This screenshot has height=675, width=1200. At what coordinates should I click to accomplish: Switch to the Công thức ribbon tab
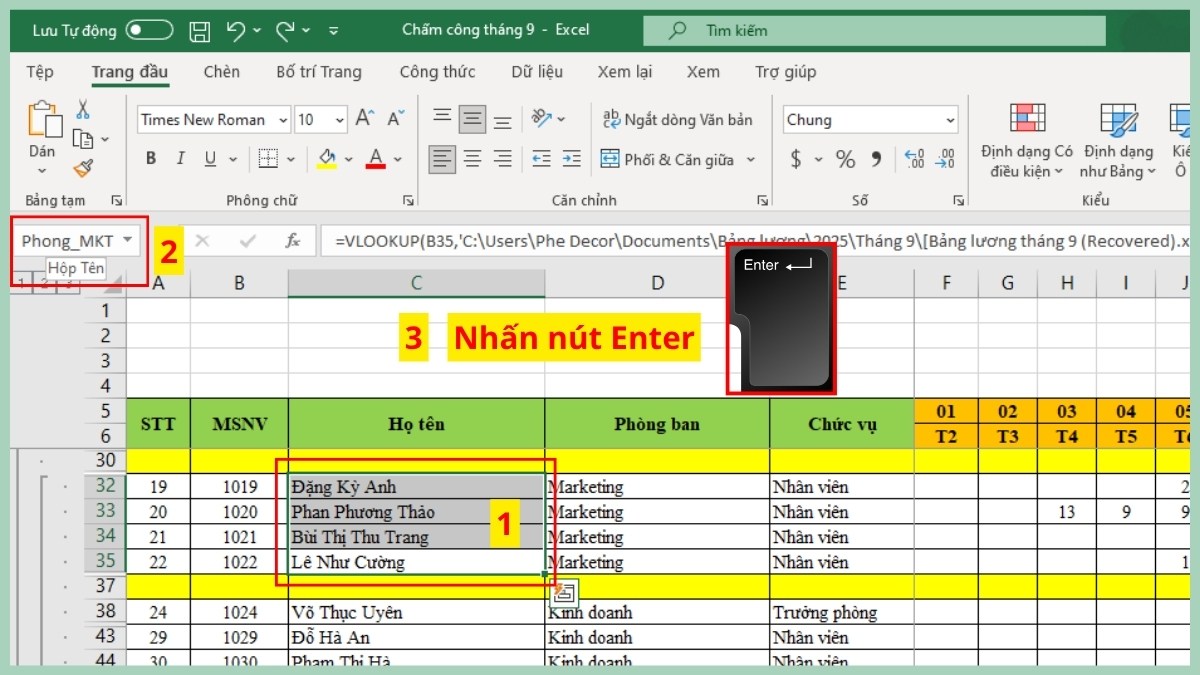437,72
